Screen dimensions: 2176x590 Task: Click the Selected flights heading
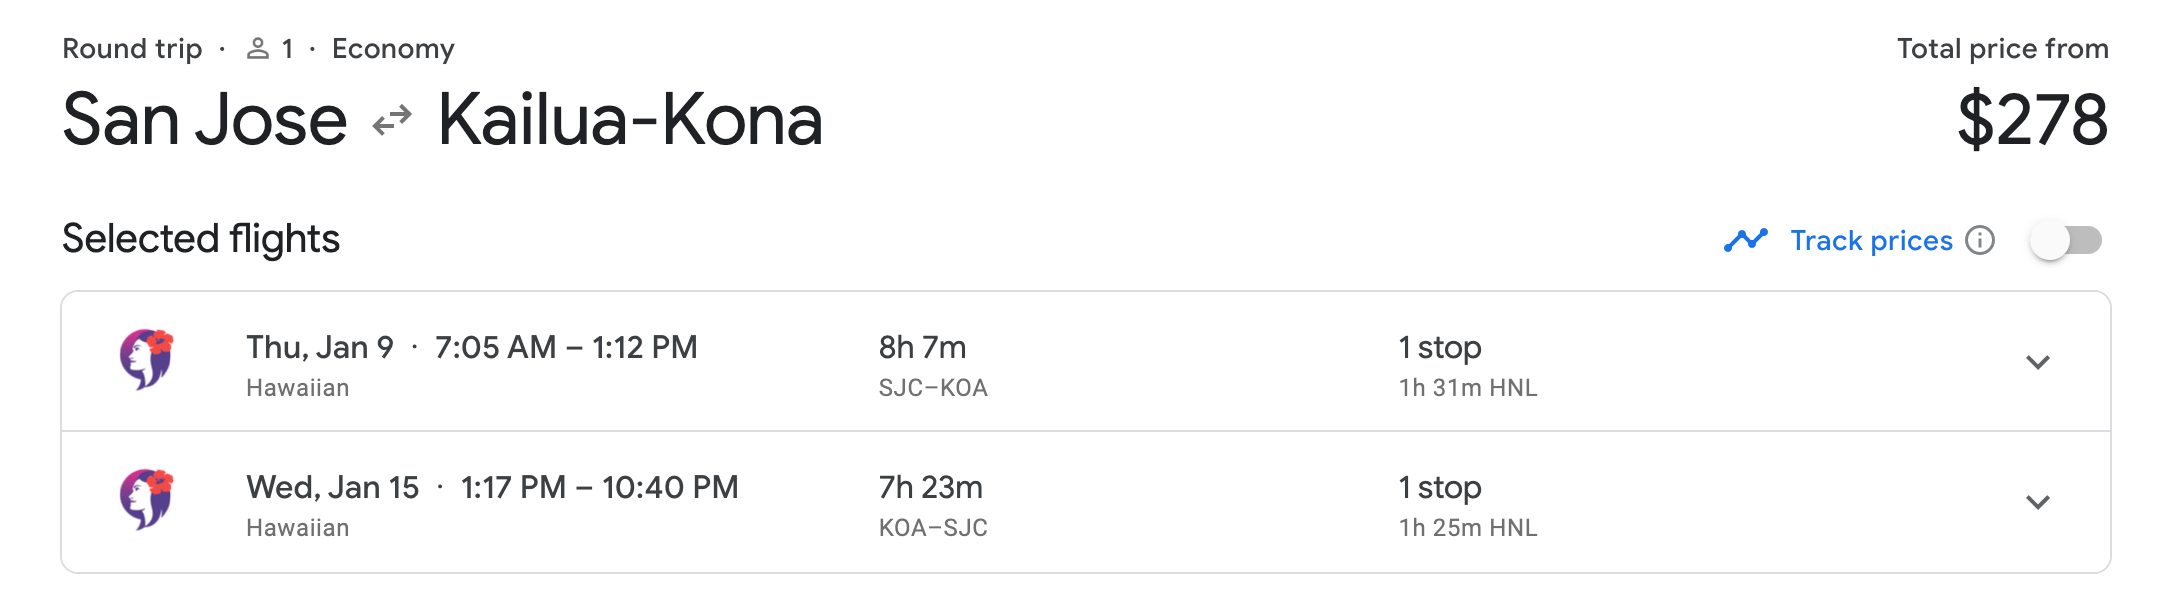pos(200,239)
